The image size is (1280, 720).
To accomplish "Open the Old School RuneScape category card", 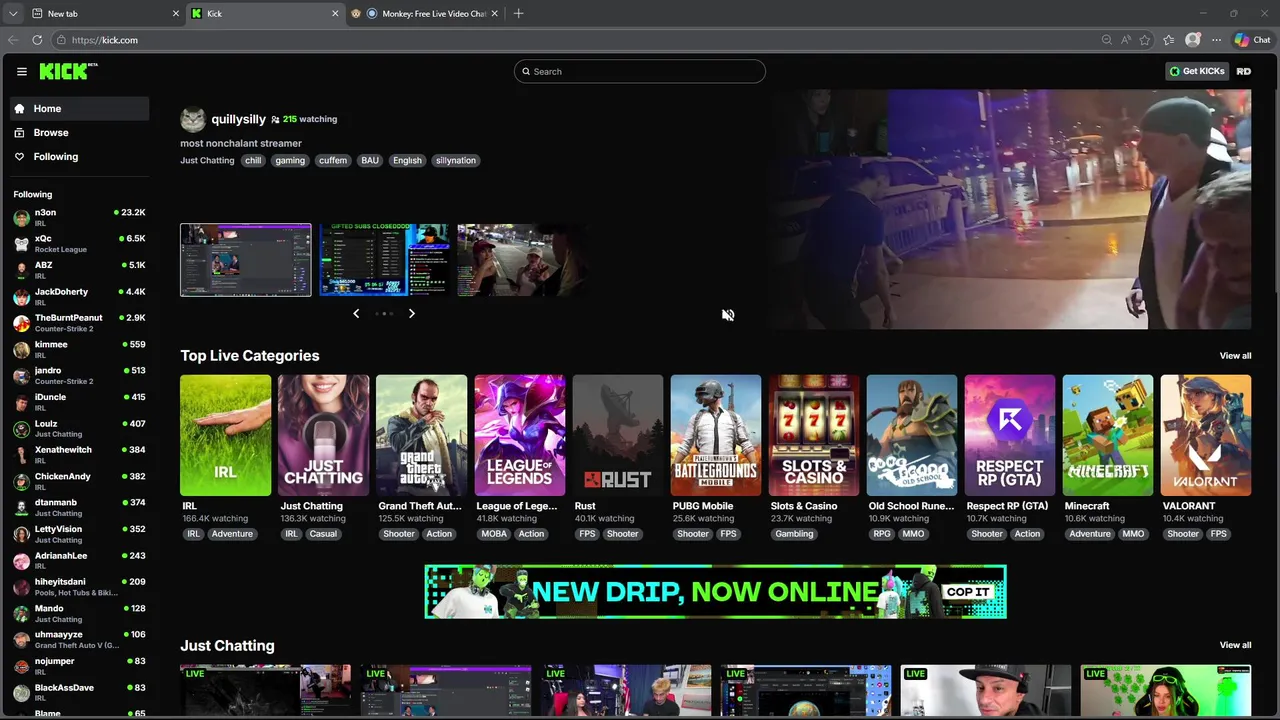I will tap(911, 435).
